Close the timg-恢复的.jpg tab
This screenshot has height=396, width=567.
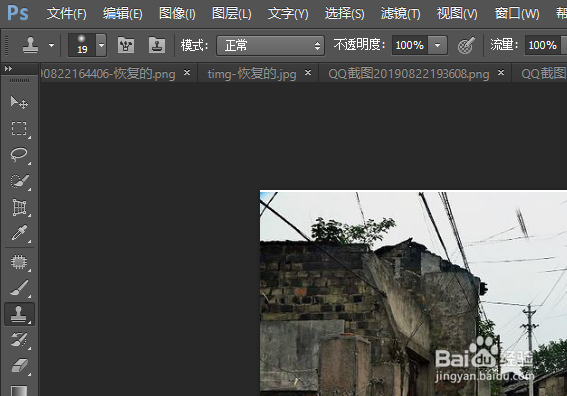308,73
